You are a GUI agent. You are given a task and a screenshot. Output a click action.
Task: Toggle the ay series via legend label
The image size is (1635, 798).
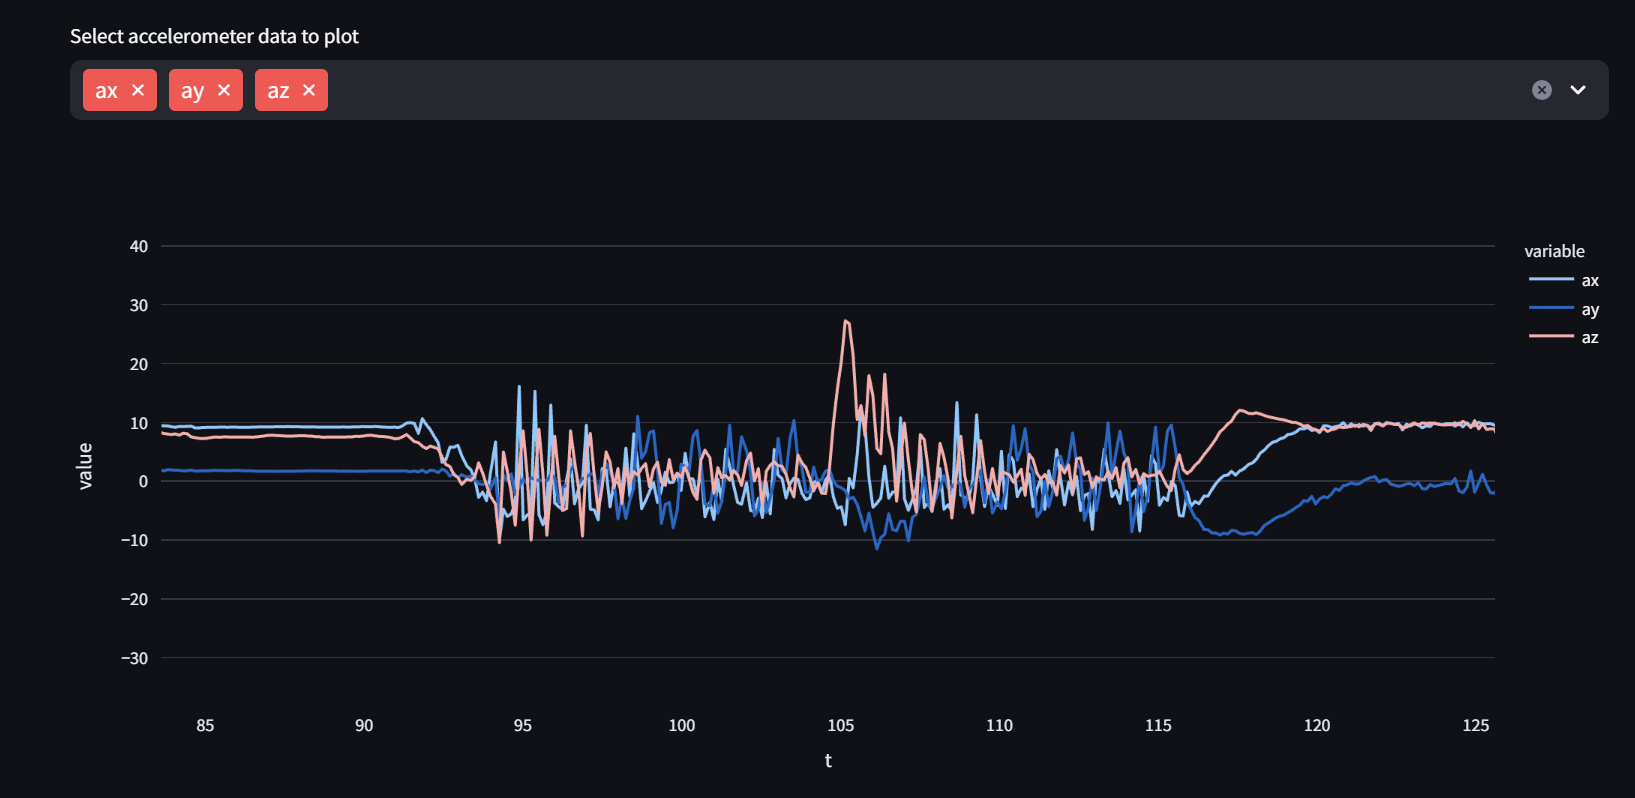click(1590, 310)
